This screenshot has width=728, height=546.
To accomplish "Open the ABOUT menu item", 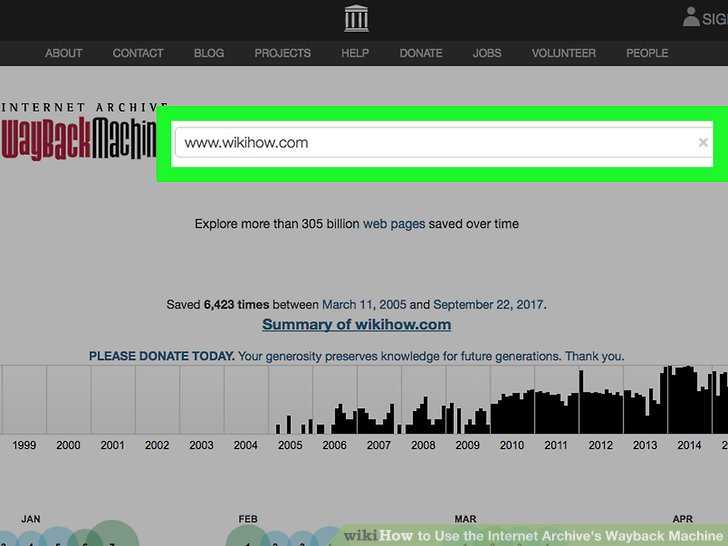I will 64,53.
